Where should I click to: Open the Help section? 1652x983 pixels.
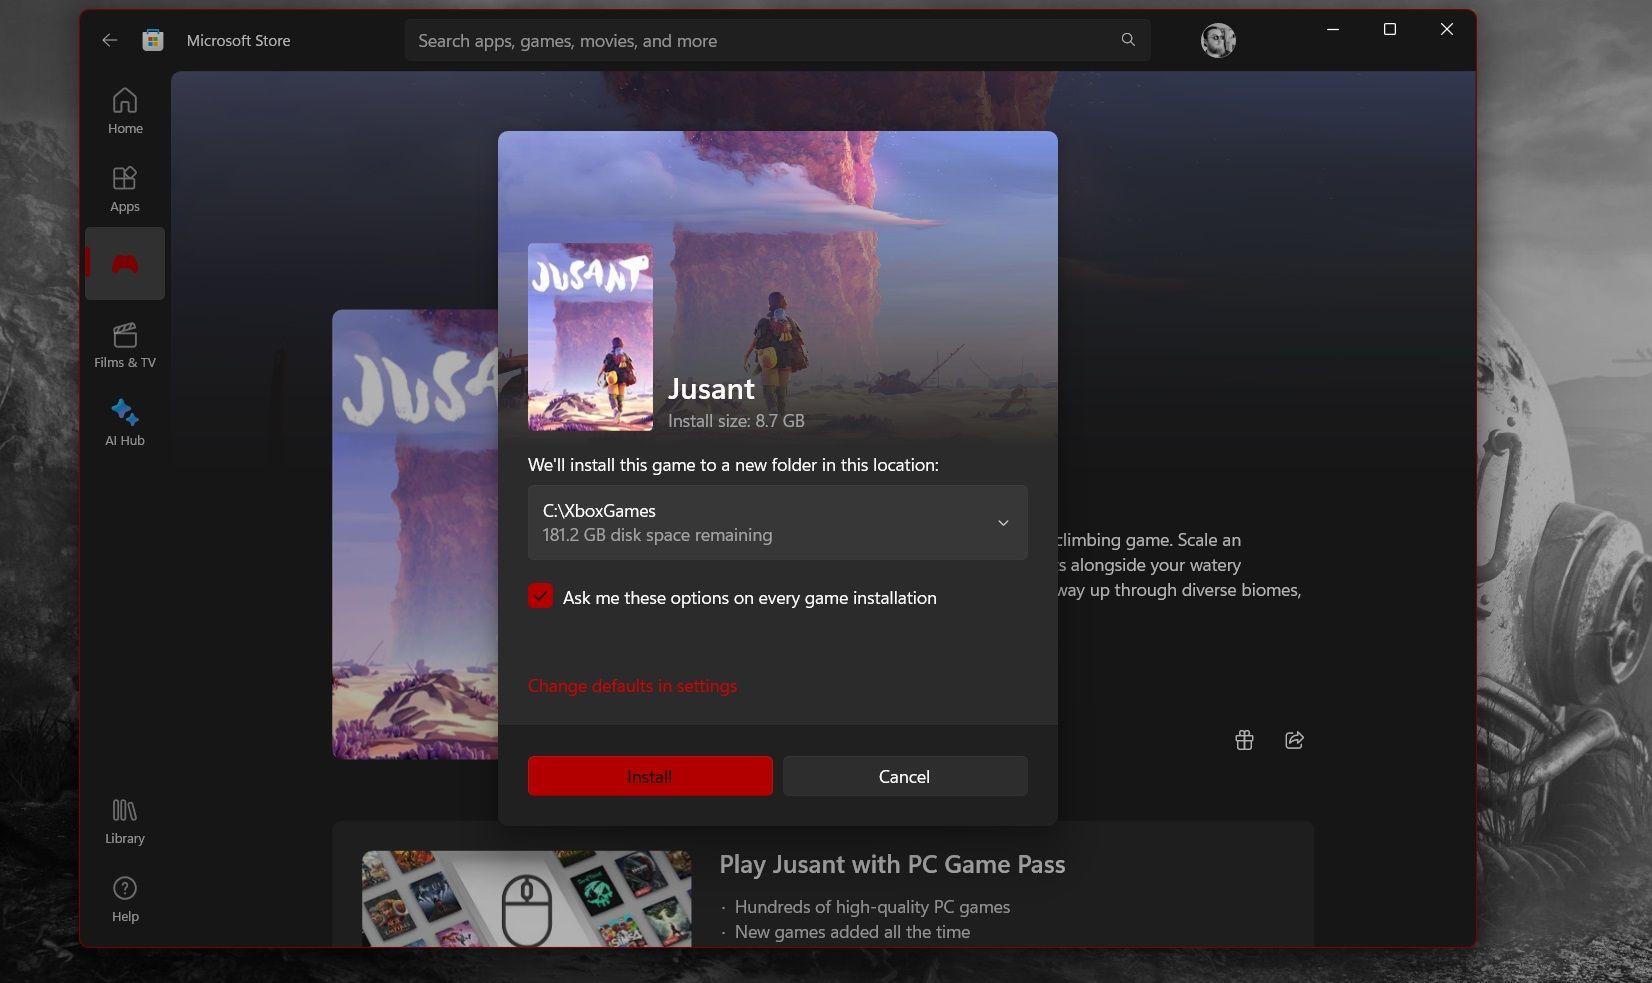tap(124, 897)
